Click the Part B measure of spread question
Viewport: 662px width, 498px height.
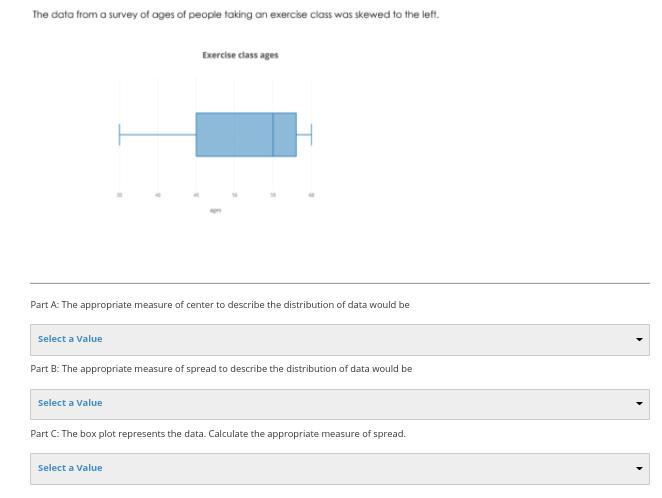click(x=221, y=369)
